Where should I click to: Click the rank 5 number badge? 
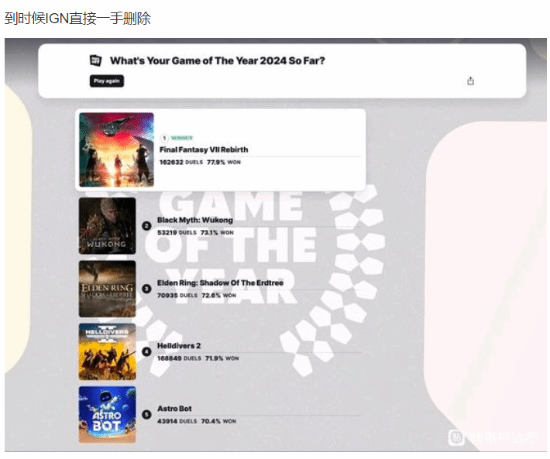tap(147, 414)
